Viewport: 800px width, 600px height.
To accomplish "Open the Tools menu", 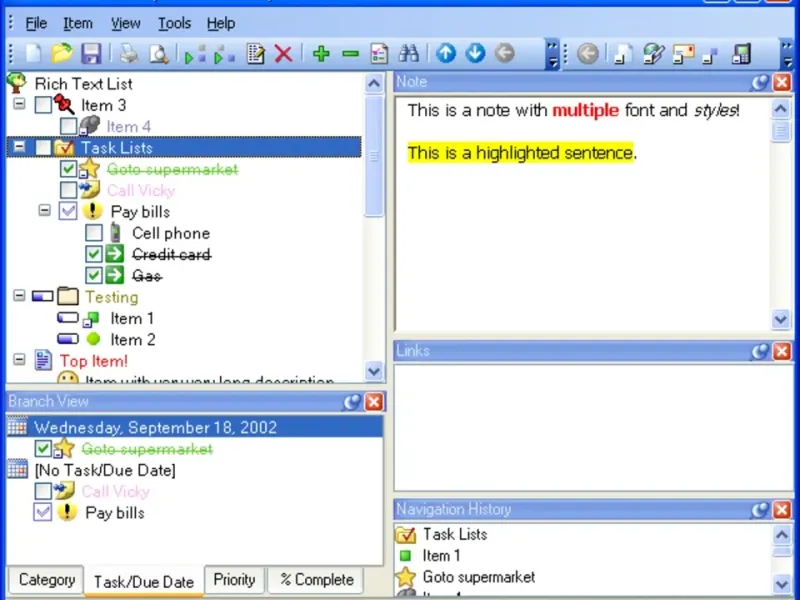I will pyautogui.click(x=174, y=23).
